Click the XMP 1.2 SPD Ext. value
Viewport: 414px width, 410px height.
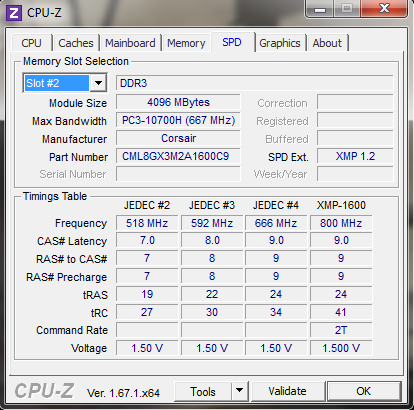[x=355, y=156]
